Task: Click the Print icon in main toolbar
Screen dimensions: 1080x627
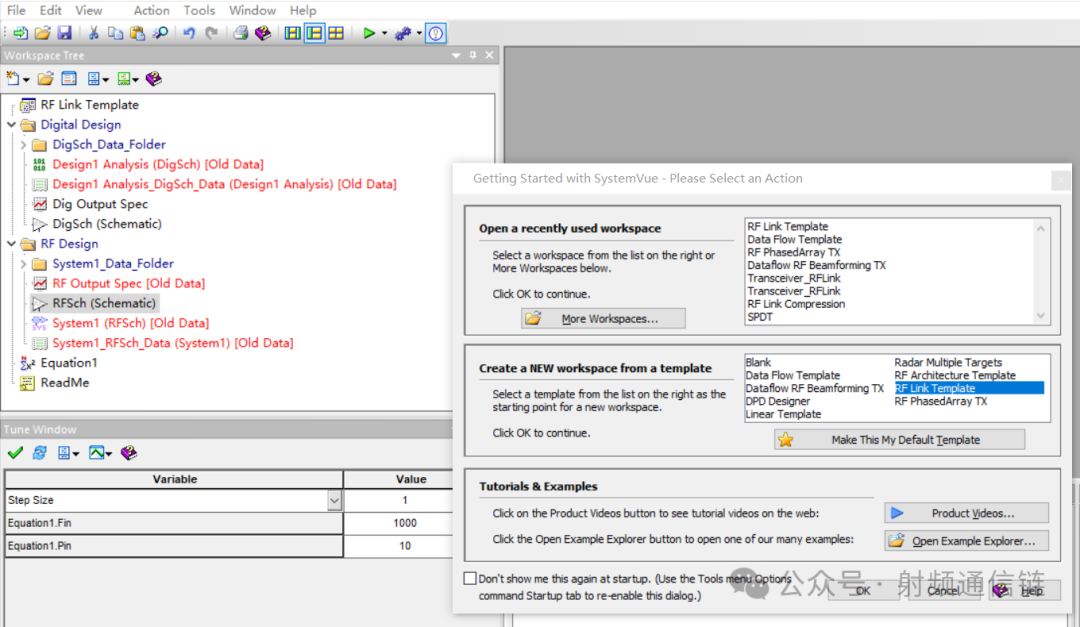Action: (x=240, y=33)
